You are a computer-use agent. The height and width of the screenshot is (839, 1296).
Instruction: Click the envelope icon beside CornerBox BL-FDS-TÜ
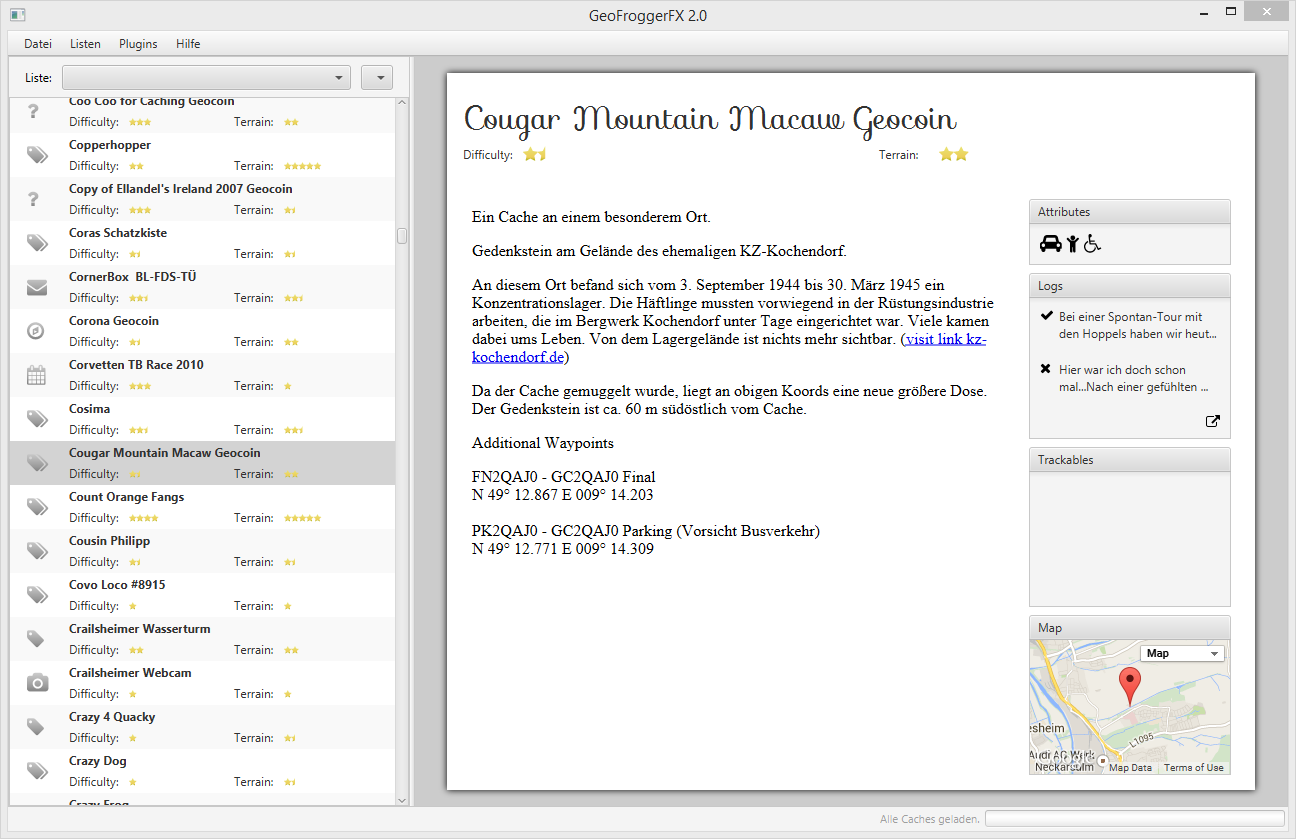pos(37,288)
